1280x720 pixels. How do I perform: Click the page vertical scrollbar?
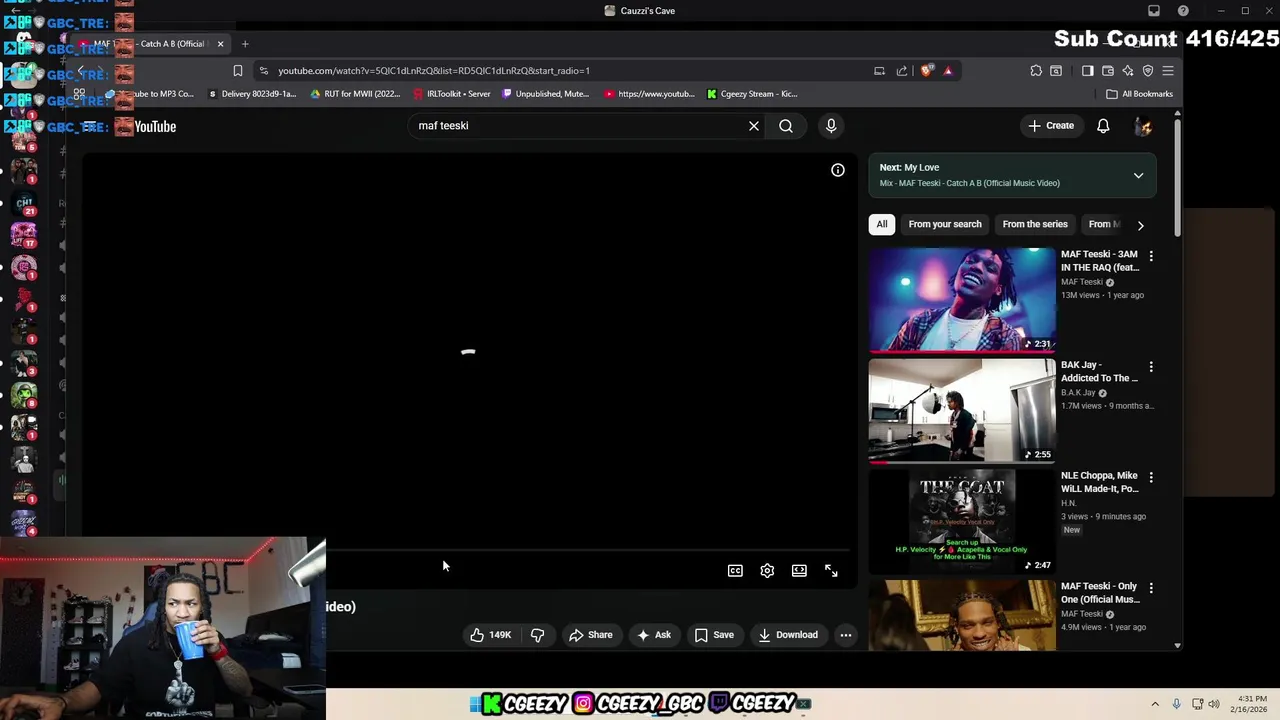tap(1177, 180)
